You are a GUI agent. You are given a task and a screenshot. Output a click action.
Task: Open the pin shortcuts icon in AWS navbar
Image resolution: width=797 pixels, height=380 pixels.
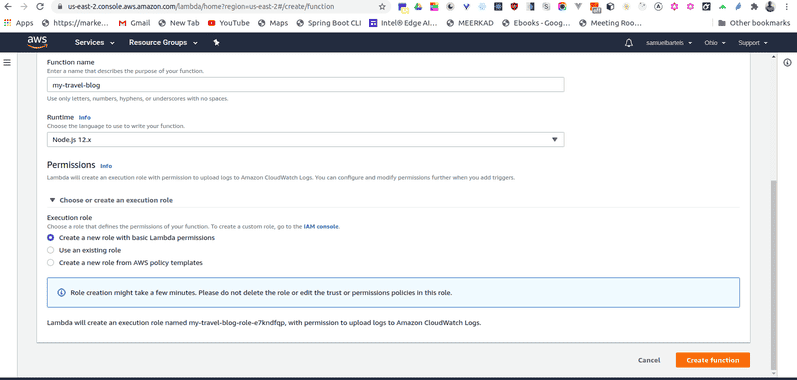217,43
